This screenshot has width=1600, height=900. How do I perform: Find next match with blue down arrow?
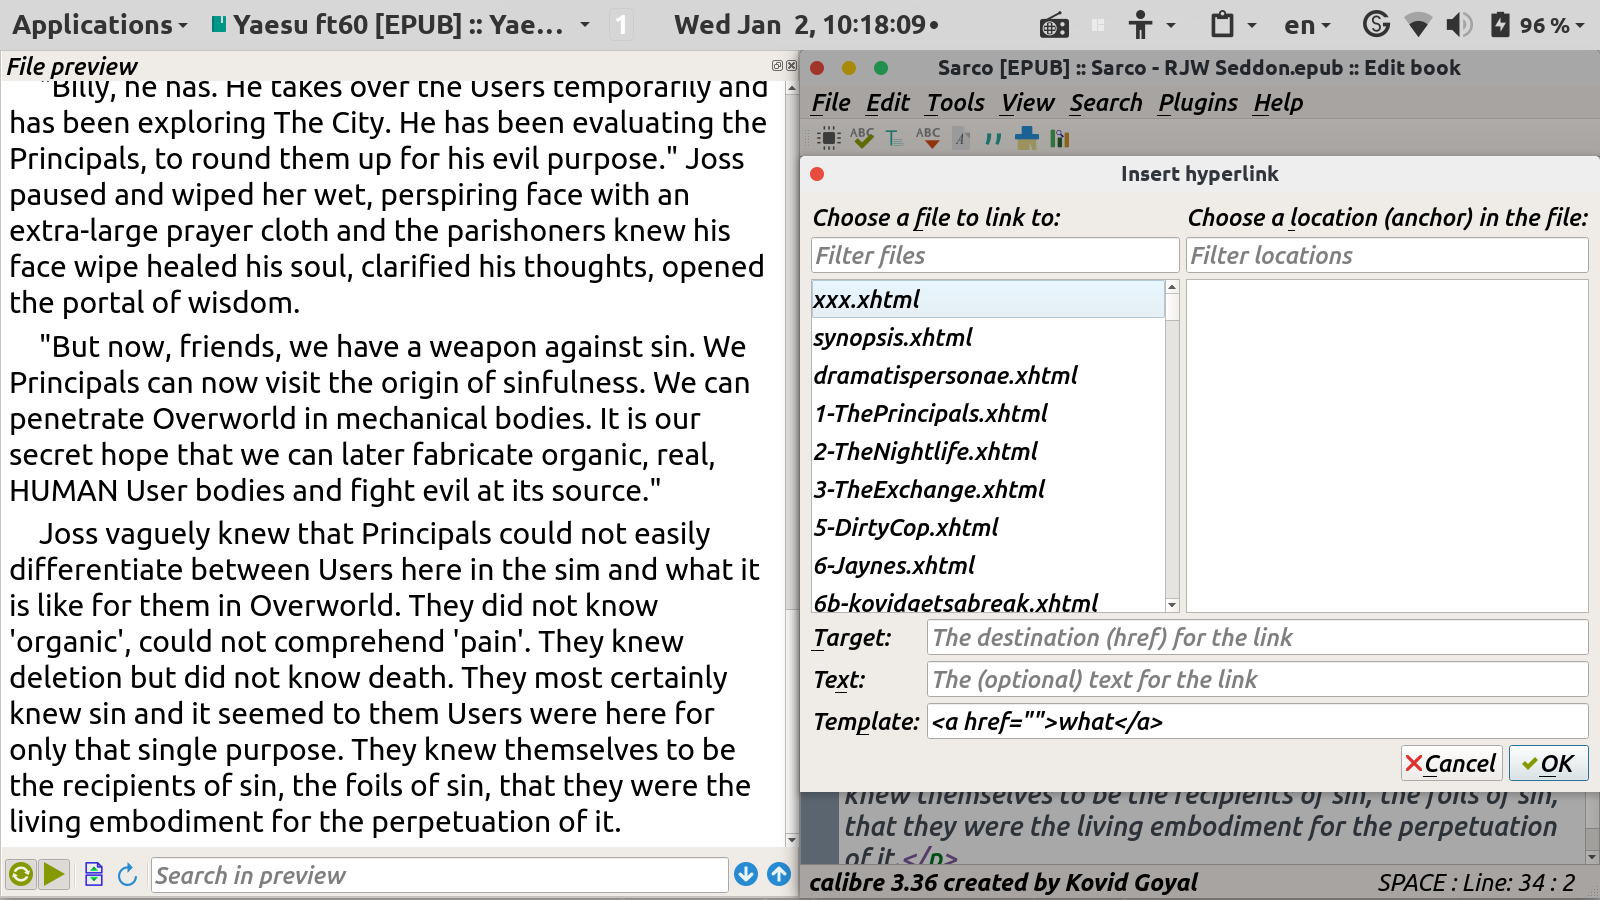[x=746, y=874]
